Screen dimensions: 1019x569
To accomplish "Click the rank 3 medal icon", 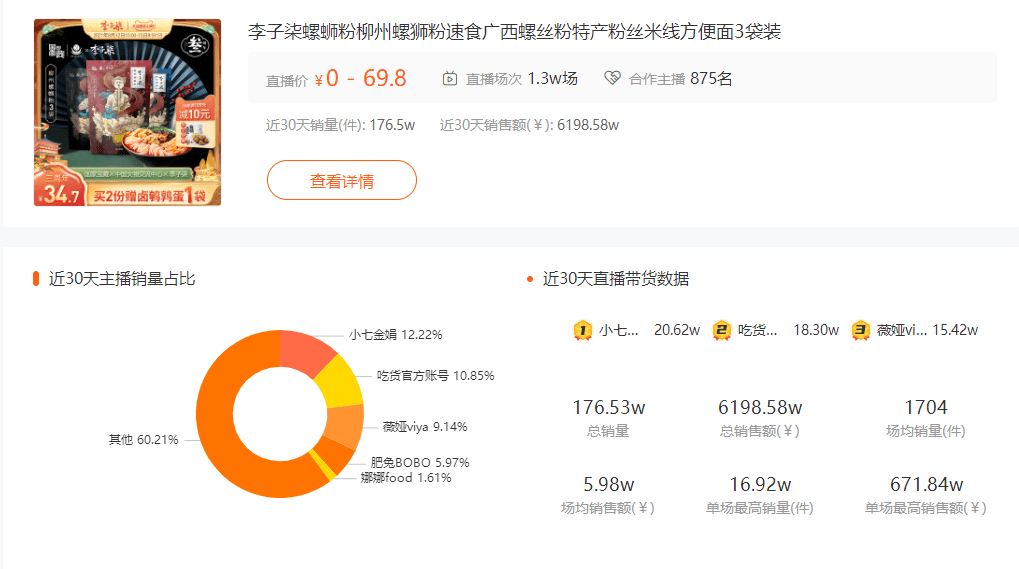I will tap(860, 331).
